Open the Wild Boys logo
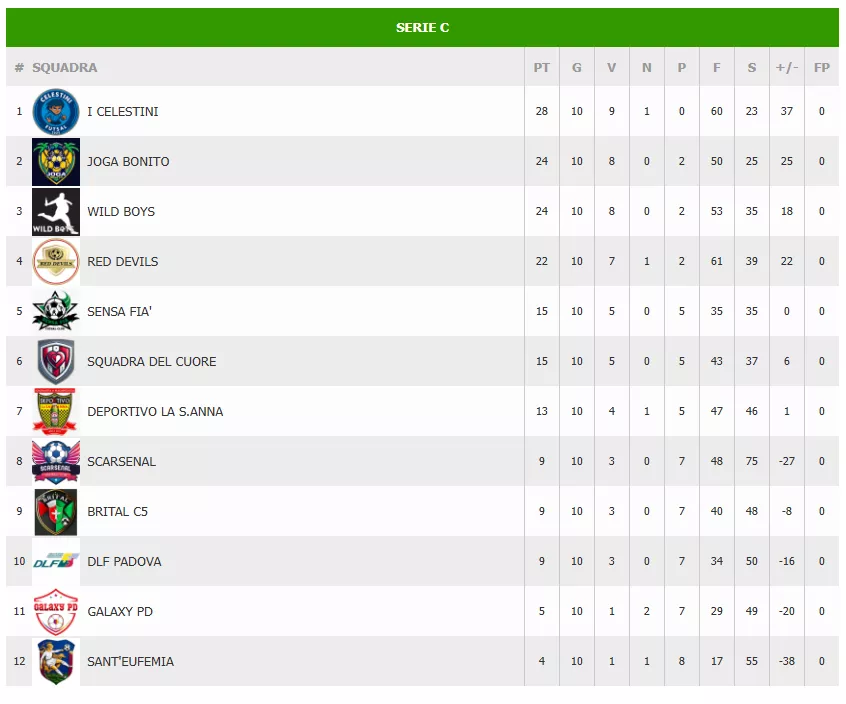This screenshot has height=704, width=846. tap(56, 211)
